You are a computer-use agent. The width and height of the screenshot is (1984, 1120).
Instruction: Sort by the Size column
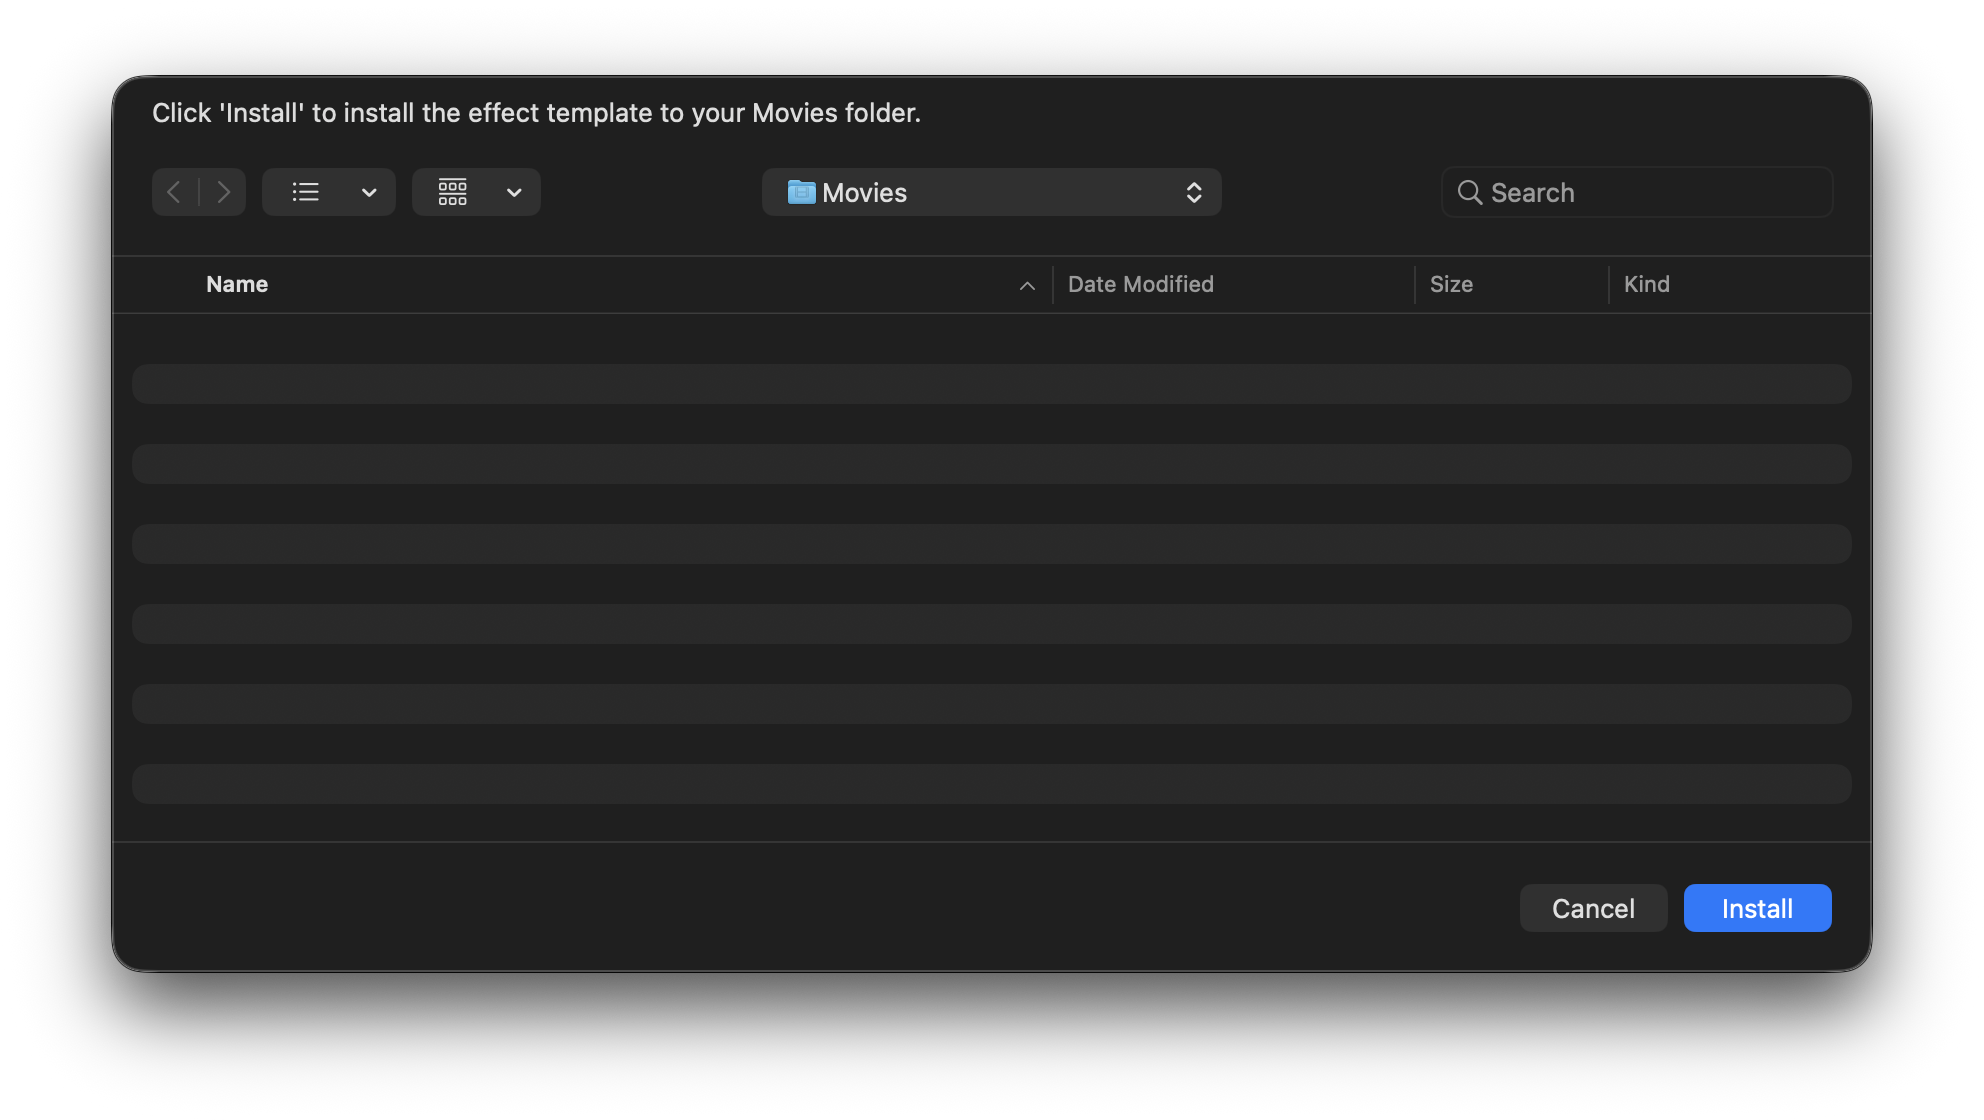[x=1451, y=284]
